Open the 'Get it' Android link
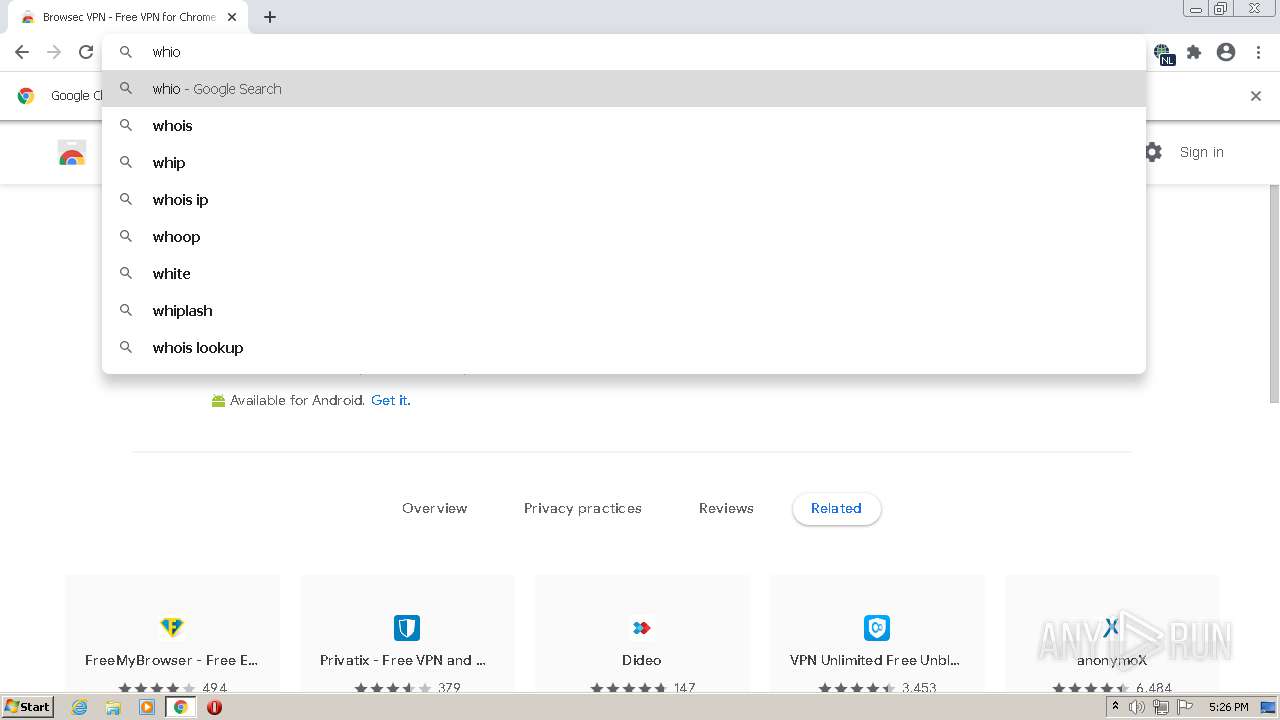Viewport: 1280px width, 720px height. pyautogui.click(x=390, y=400)
